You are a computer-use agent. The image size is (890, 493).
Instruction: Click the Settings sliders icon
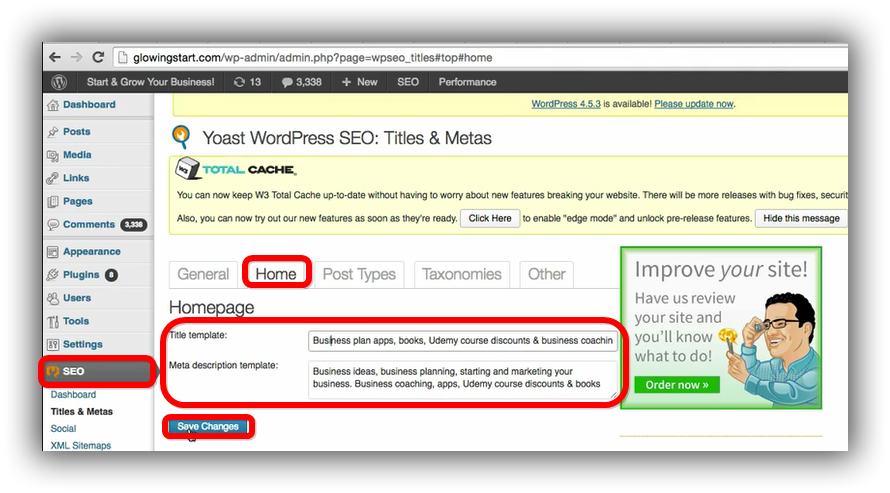click(x=53, y=345)
